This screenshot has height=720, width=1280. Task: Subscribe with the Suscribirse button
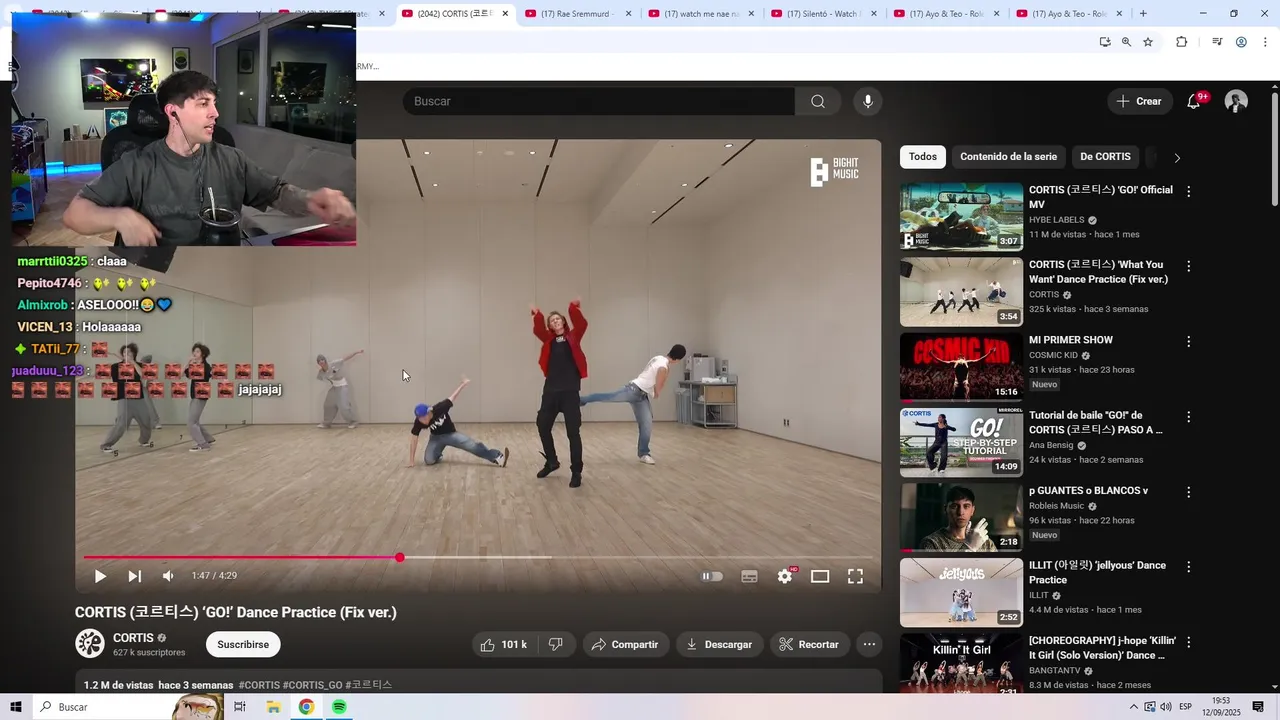pyautogui.click(x=243, y=645)
